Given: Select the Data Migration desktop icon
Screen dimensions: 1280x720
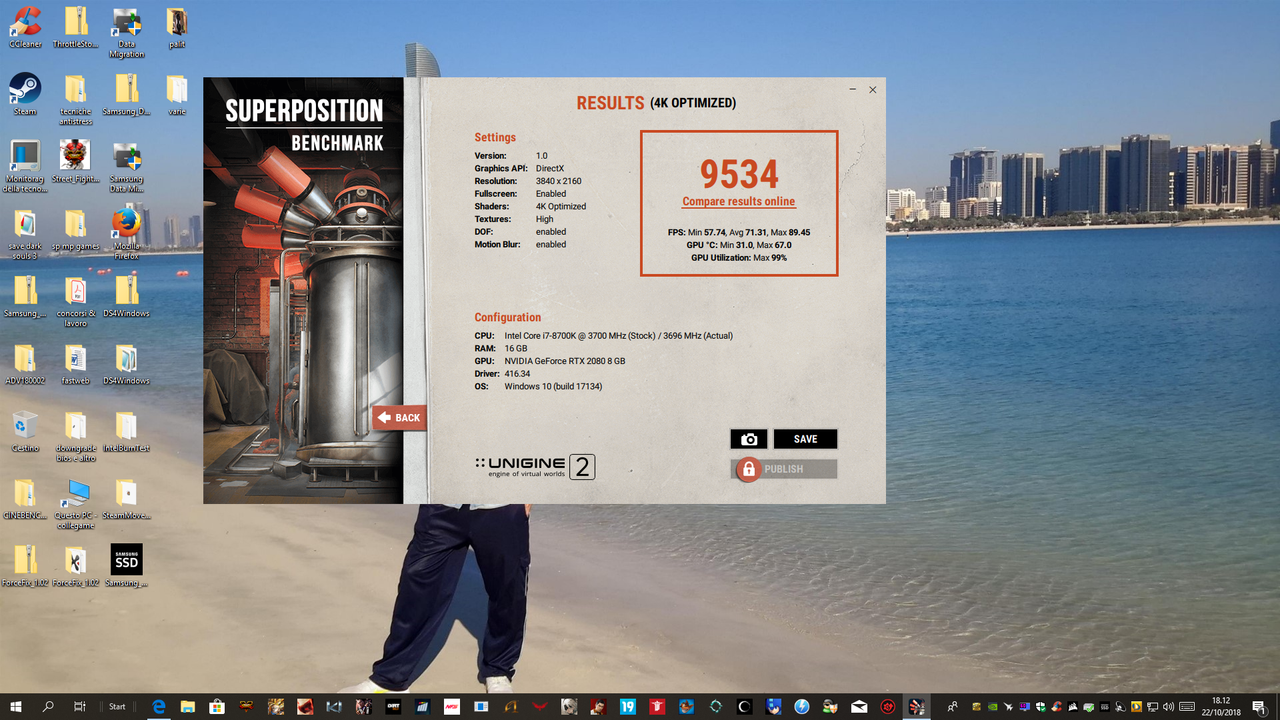Looking at the screenshot, I should coord(126,31).
